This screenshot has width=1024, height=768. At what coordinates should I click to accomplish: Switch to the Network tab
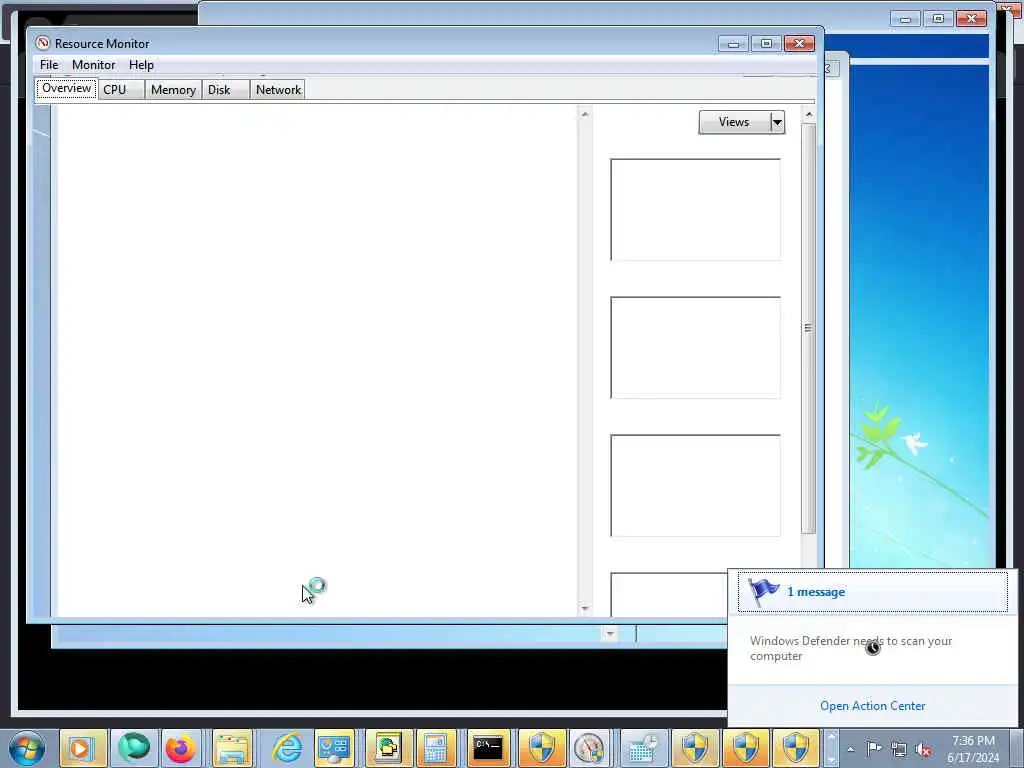click(278, 89)
